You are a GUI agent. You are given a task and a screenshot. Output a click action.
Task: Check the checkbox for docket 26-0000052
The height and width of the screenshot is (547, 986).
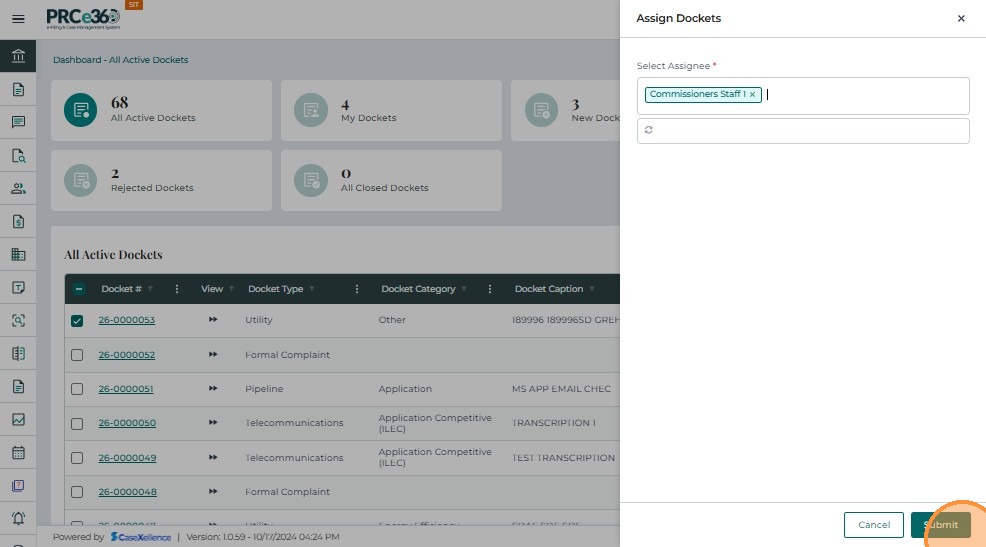[x=77, y=355]
